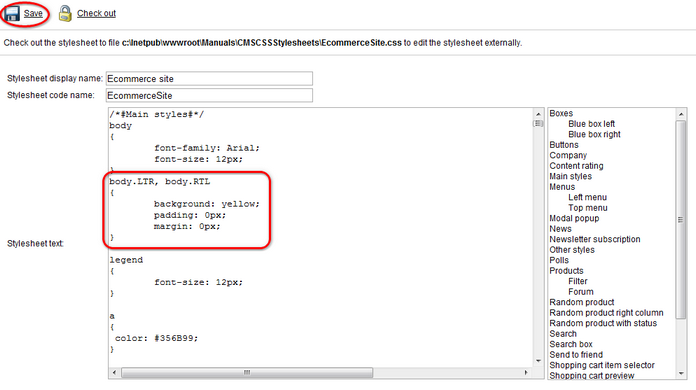The height and width of the screenshot is (390, 696).
Task: Click the bookmark list scroll down arrow
Action: (681, 374)
